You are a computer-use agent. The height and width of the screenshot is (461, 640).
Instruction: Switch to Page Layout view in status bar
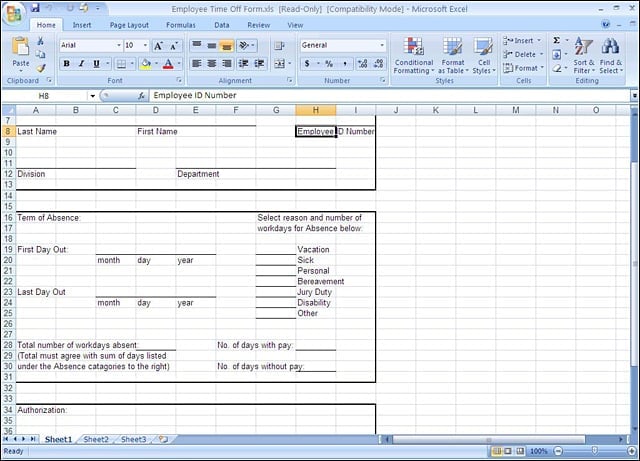coord(508,451)
